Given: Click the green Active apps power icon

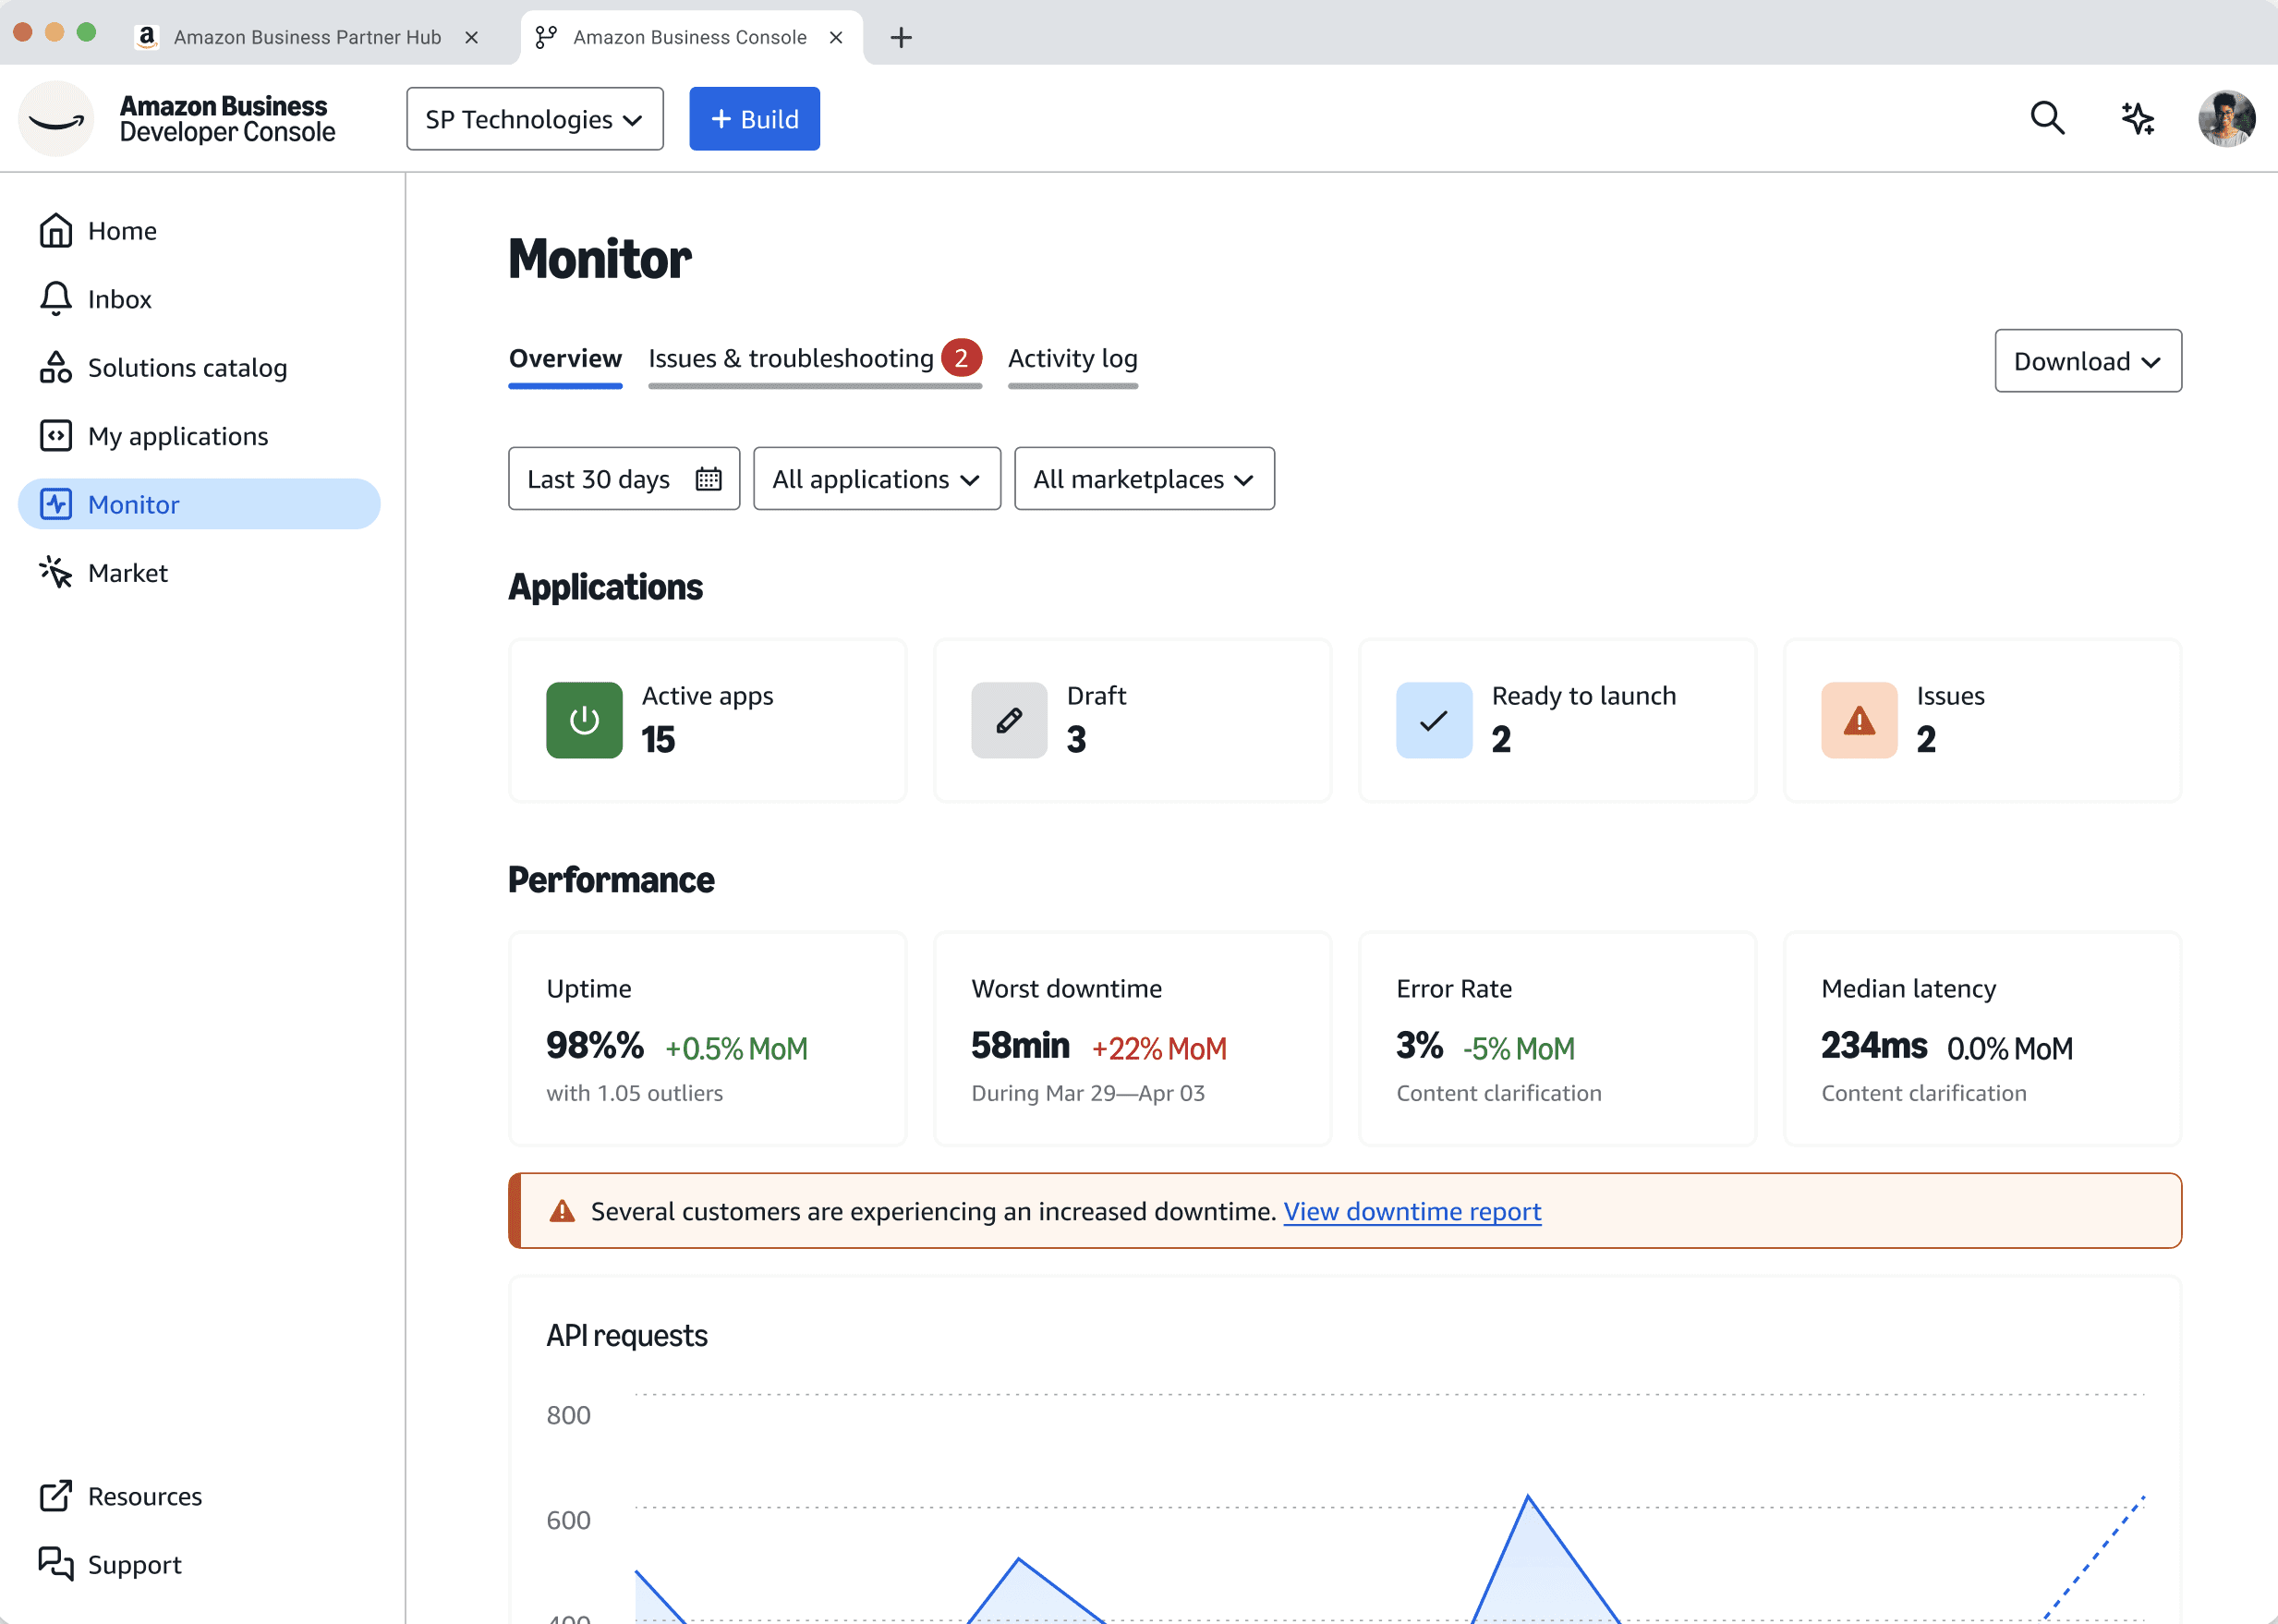Looking at the screenshot, I should point(584,720).
